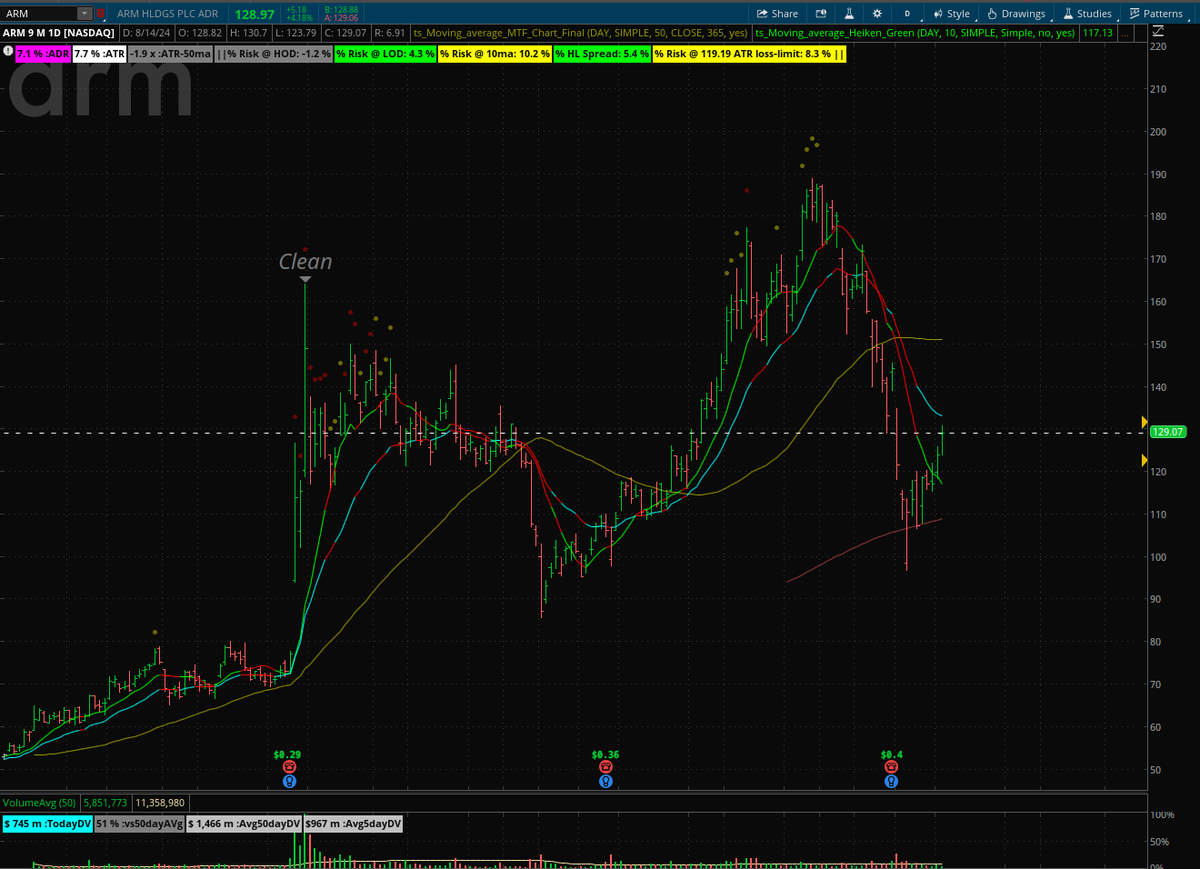The height and width of the screenshot is (869, 1200).
Task: Click the '51 % :vs50dayAVg' label
Action: [x=140, y=824]
